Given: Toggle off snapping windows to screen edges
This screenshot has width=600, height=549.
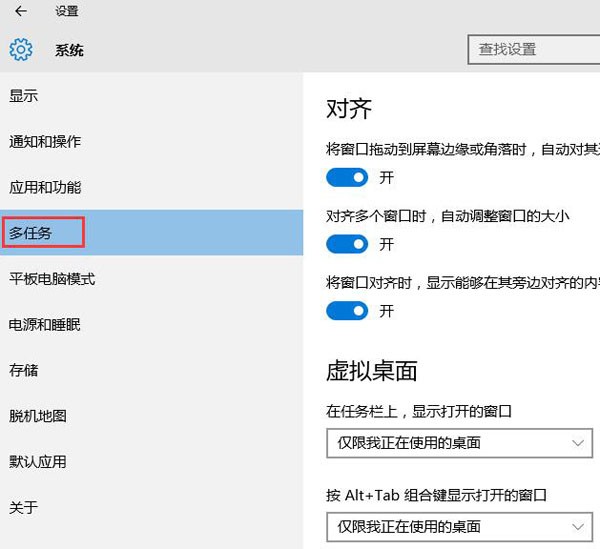Looking at the screenshot, I should coord(347,178).
